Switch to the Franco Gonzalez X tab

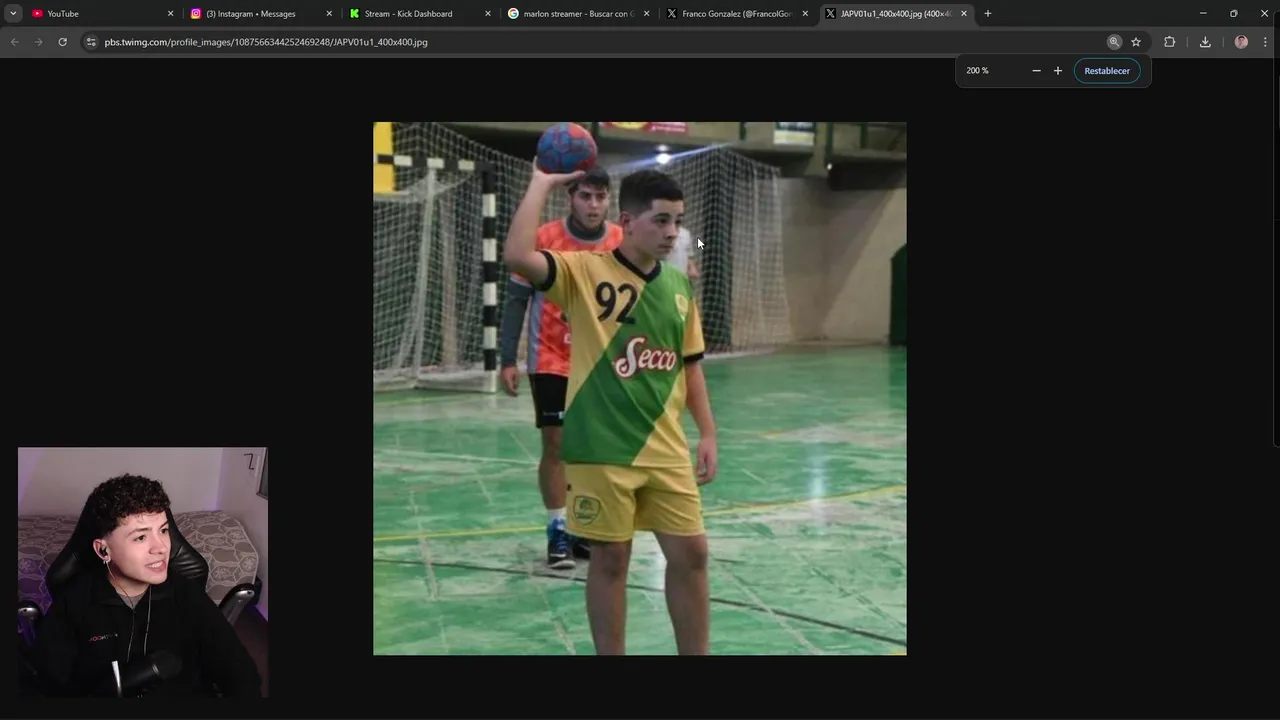(737, 13)
